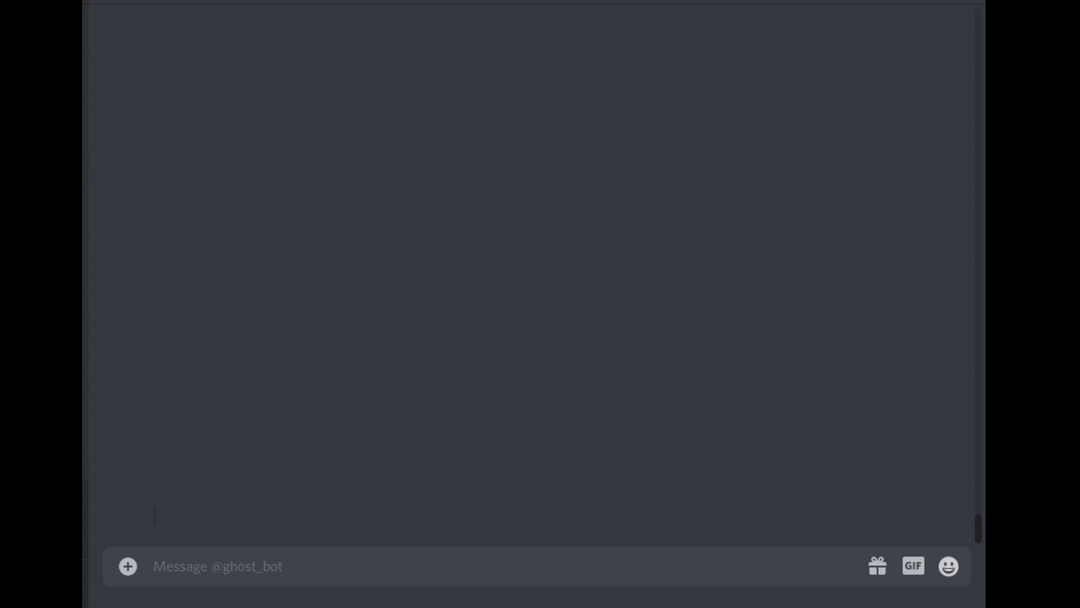Image resolution: width=1080 pixels, height=608 pixels.
Task: Click the smiley face icon
Action: [948, 566]
